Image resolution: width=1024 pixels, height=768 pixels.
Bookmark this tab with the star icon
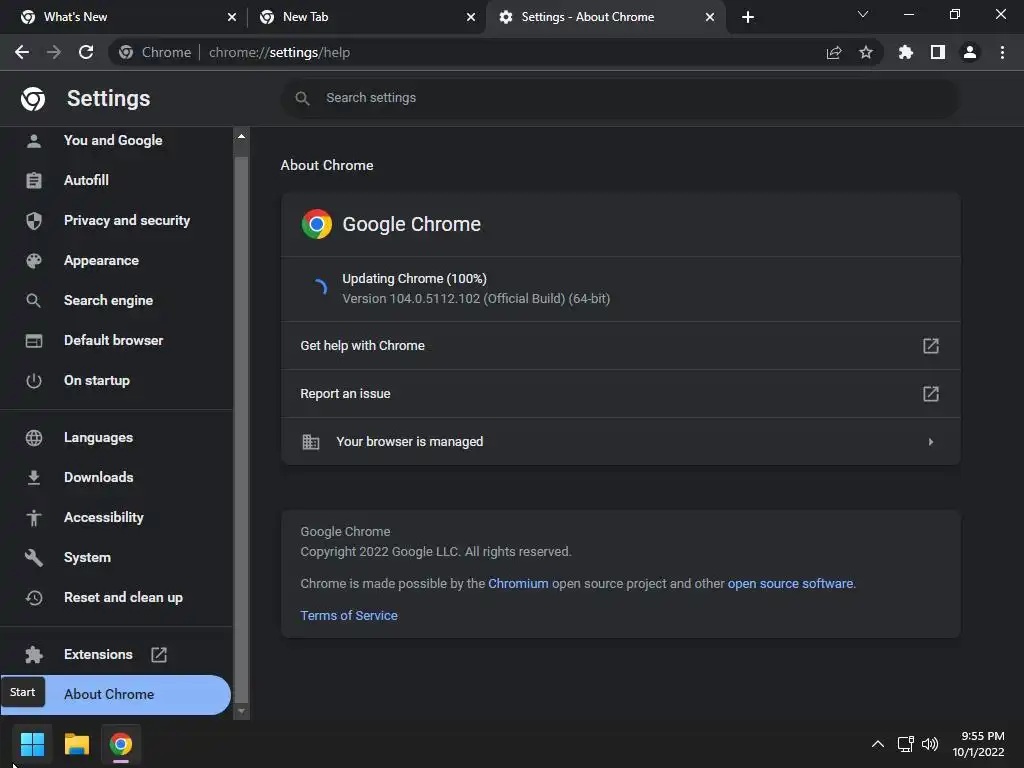coord(866,52)
